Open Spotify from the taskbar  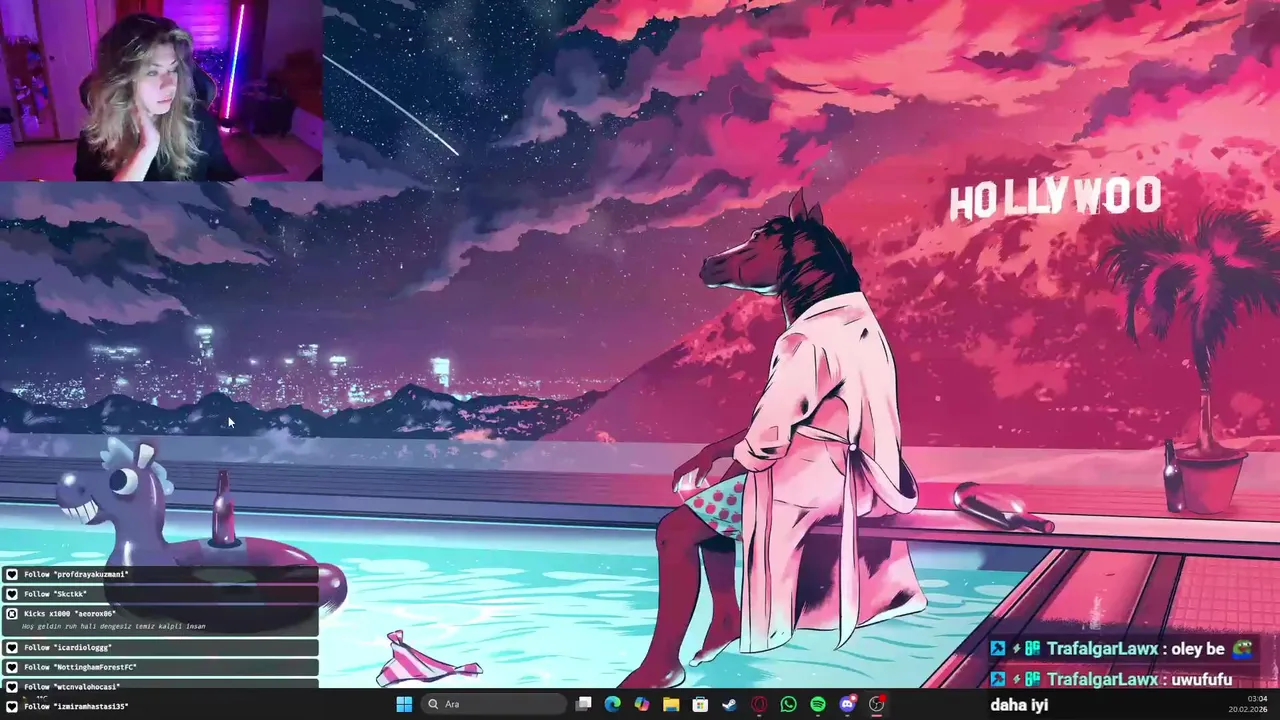coord(818,704)
